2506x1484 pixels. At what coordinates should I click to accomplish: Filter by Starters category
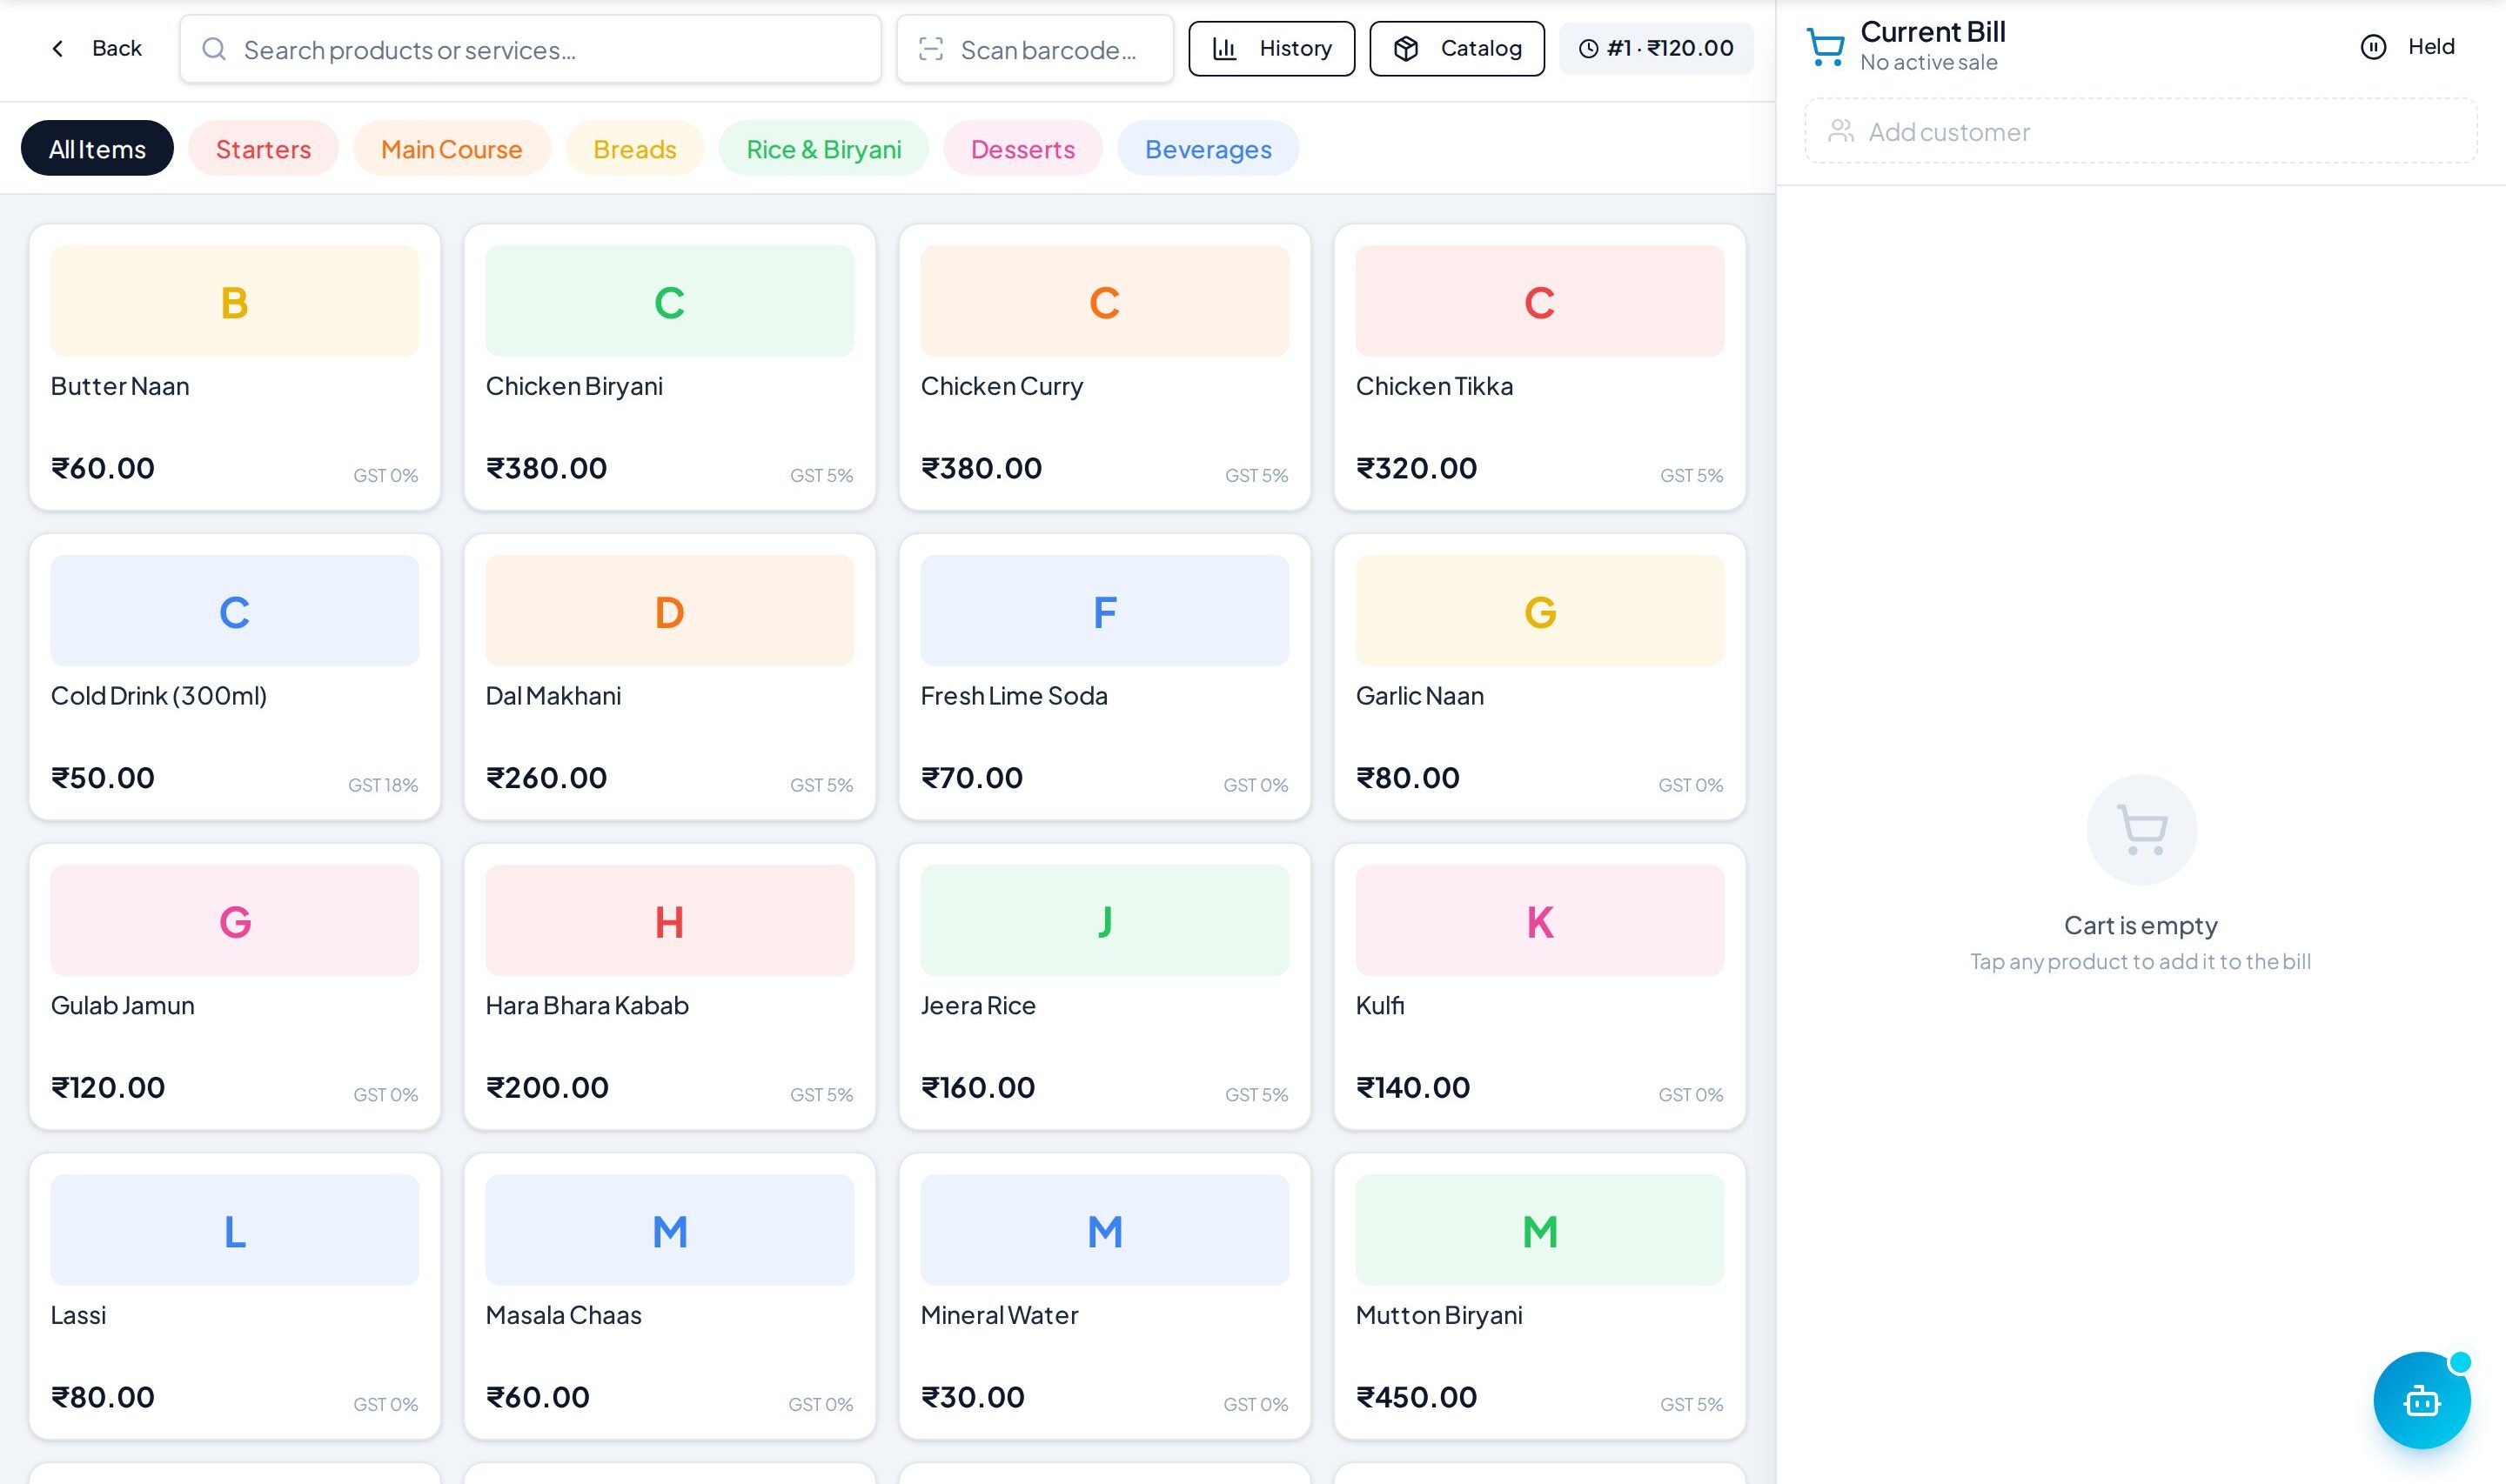(264, 149)
